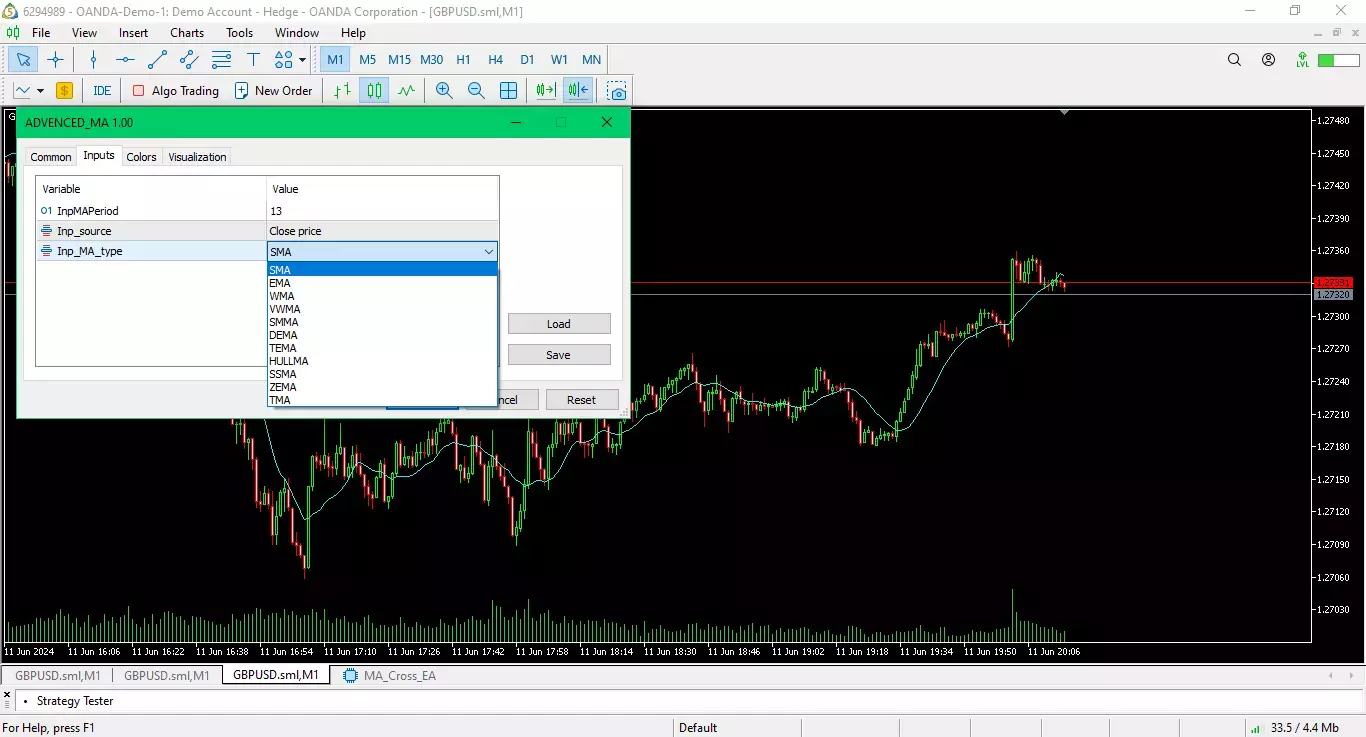Expand the shapes objects dropdown arrow
This screenshot has width=1366, height=737.
coord(302,60)
